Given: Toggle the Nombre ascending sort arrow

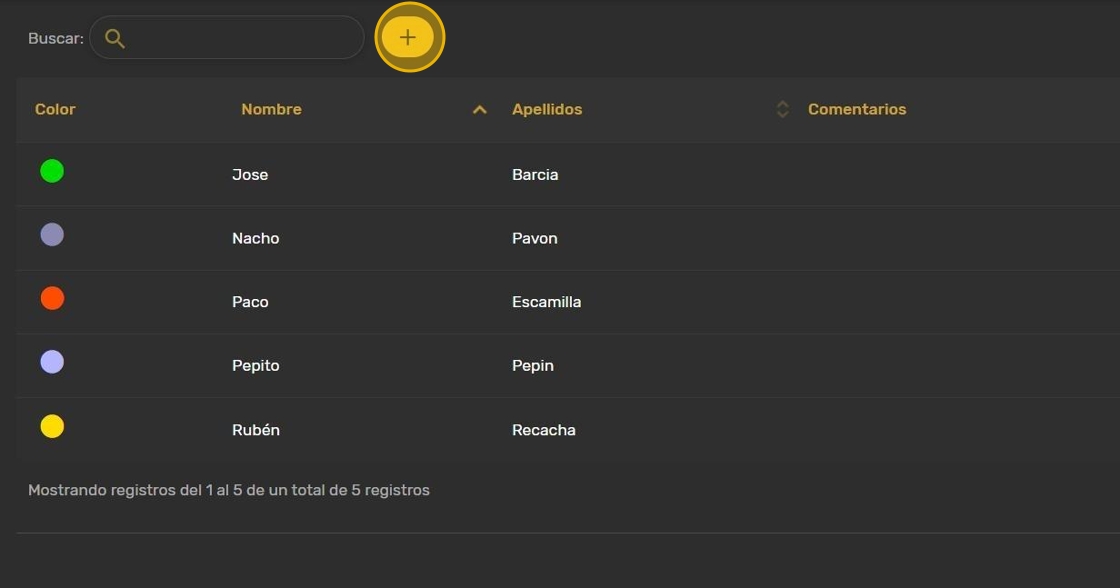Looking at the screenshot, I should coord(480,110).
